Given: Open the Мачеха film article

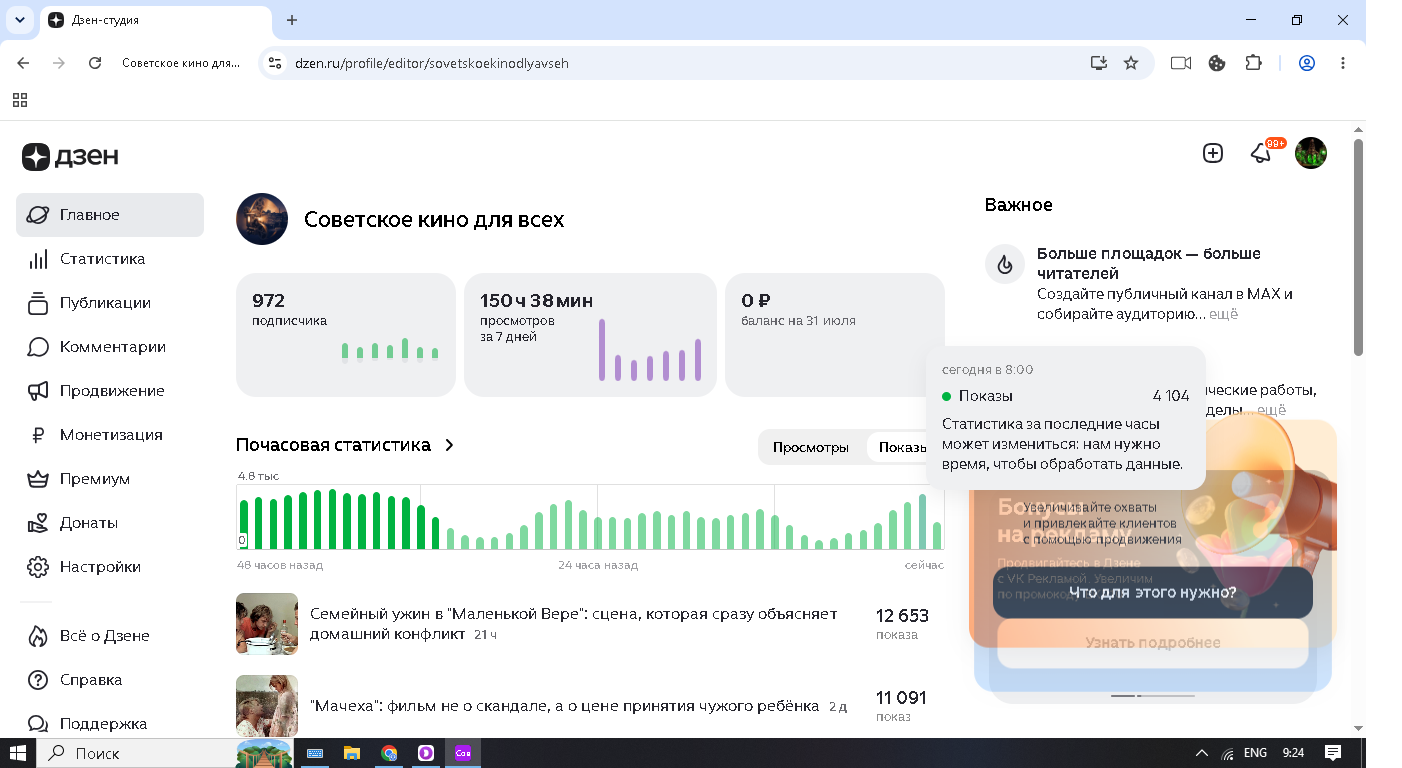Looking at the screenshot, I should tap(565, 706).
